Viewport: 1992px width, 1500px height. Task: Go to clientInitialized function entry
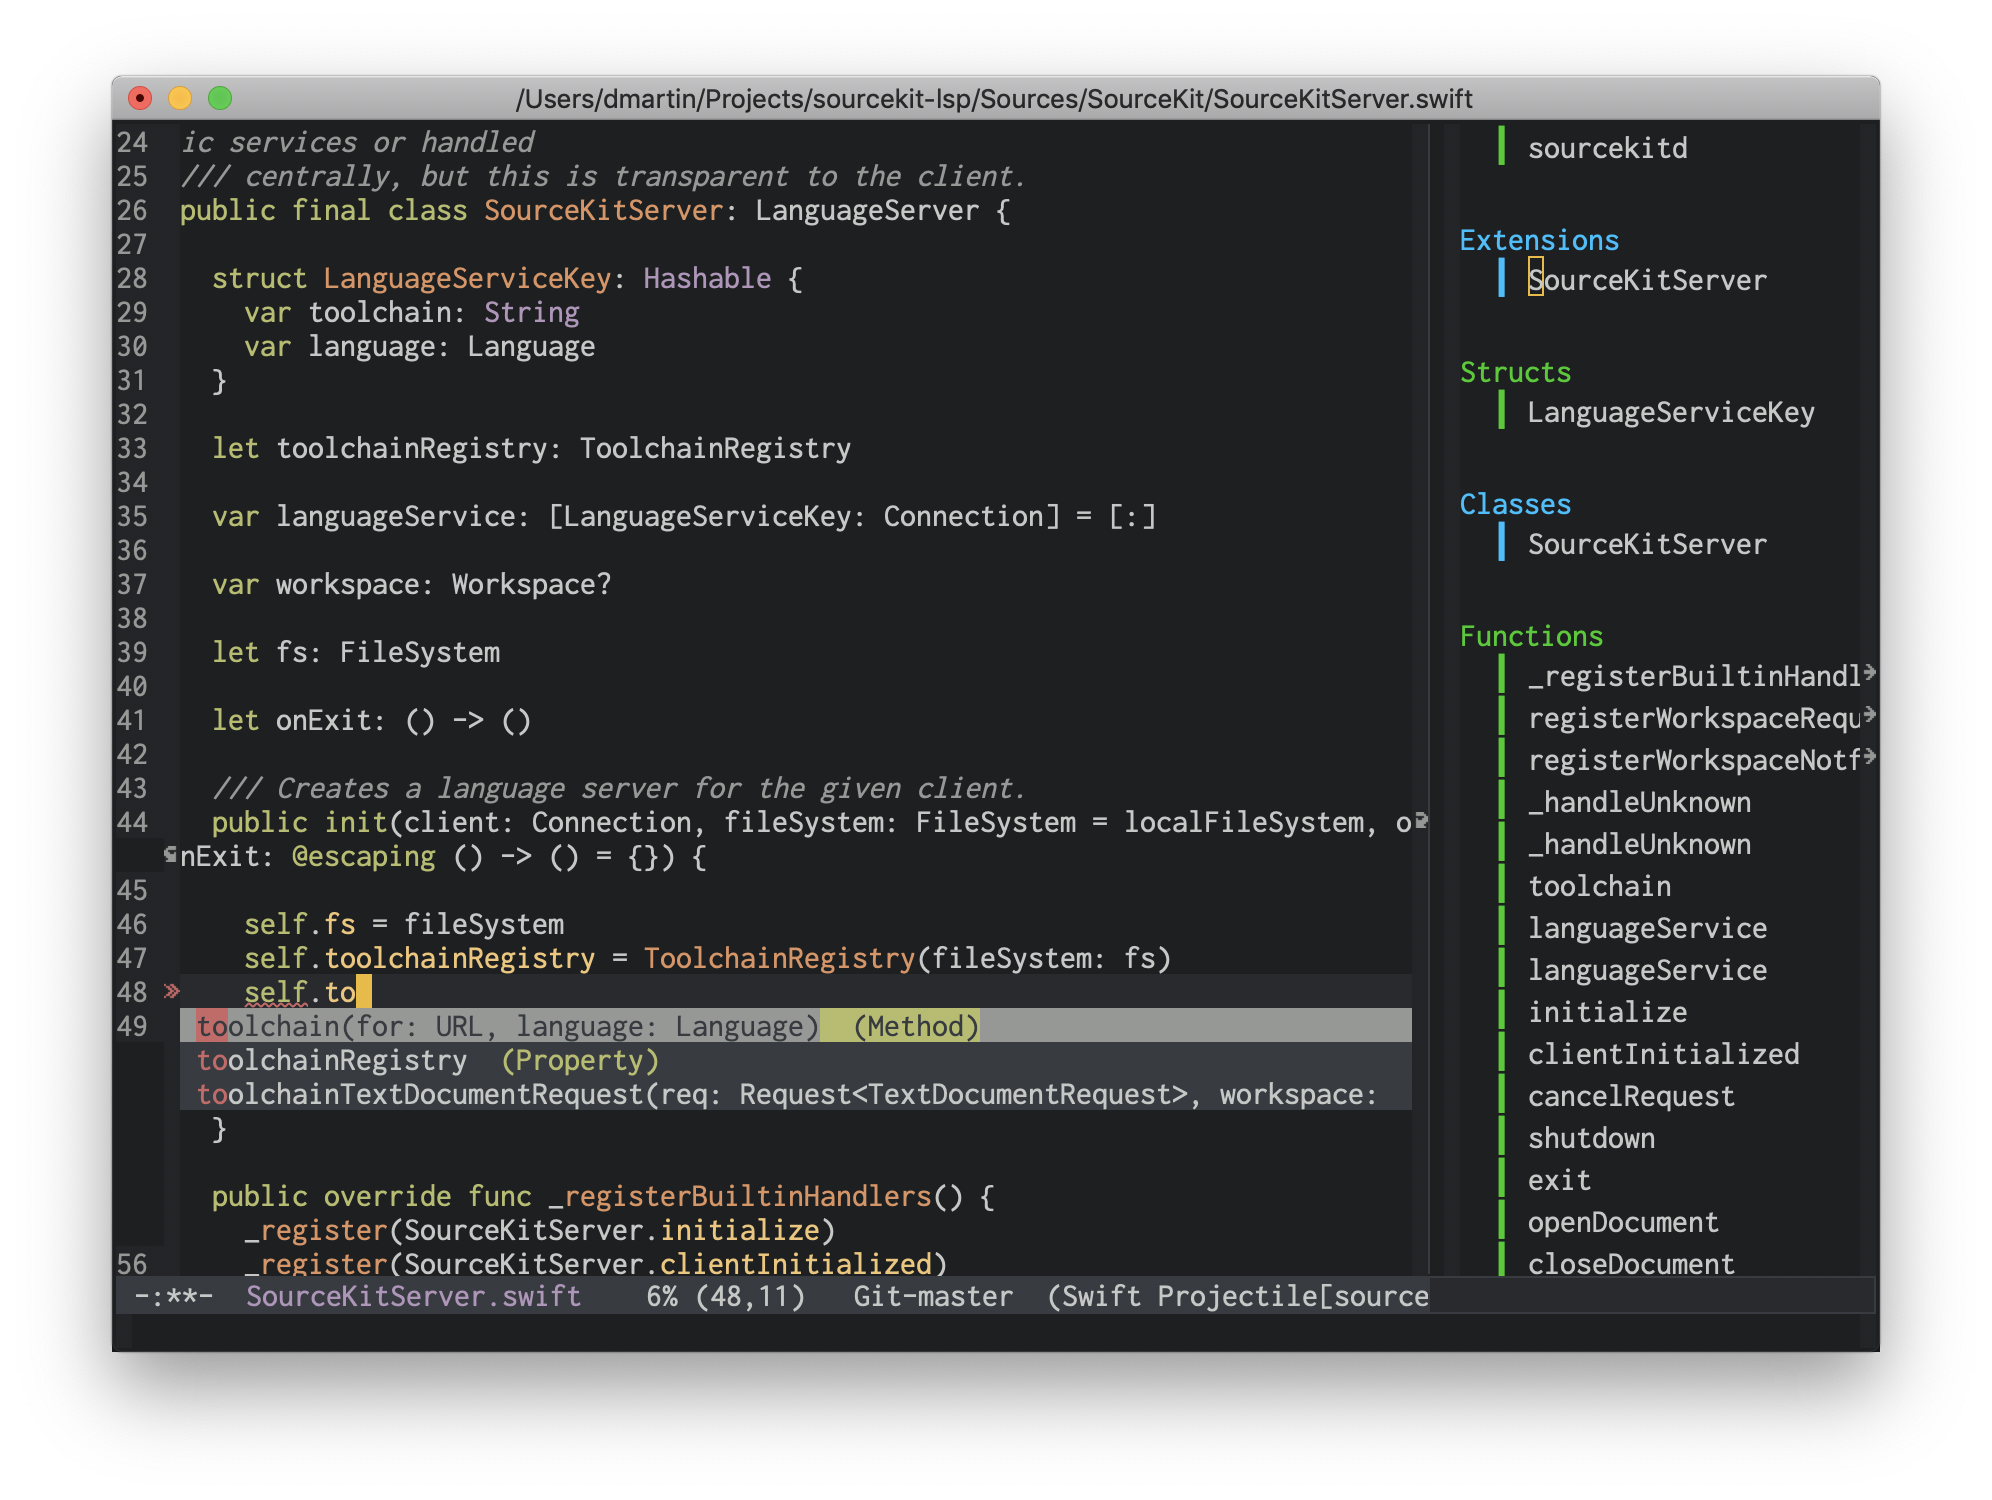[x=1662, y=1054]
